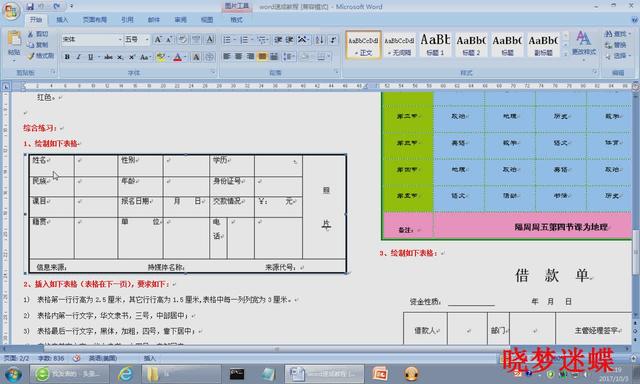Copy the selection with 复制
640x384 pixels.
[x=38, y=45]
